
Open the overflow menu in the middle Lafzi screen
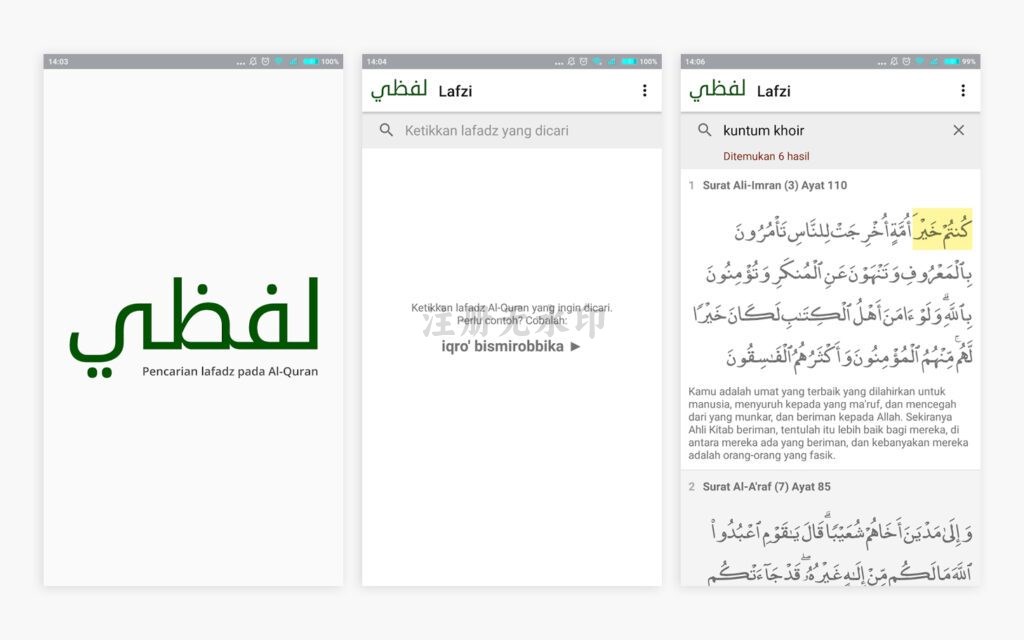pos(645,91)
